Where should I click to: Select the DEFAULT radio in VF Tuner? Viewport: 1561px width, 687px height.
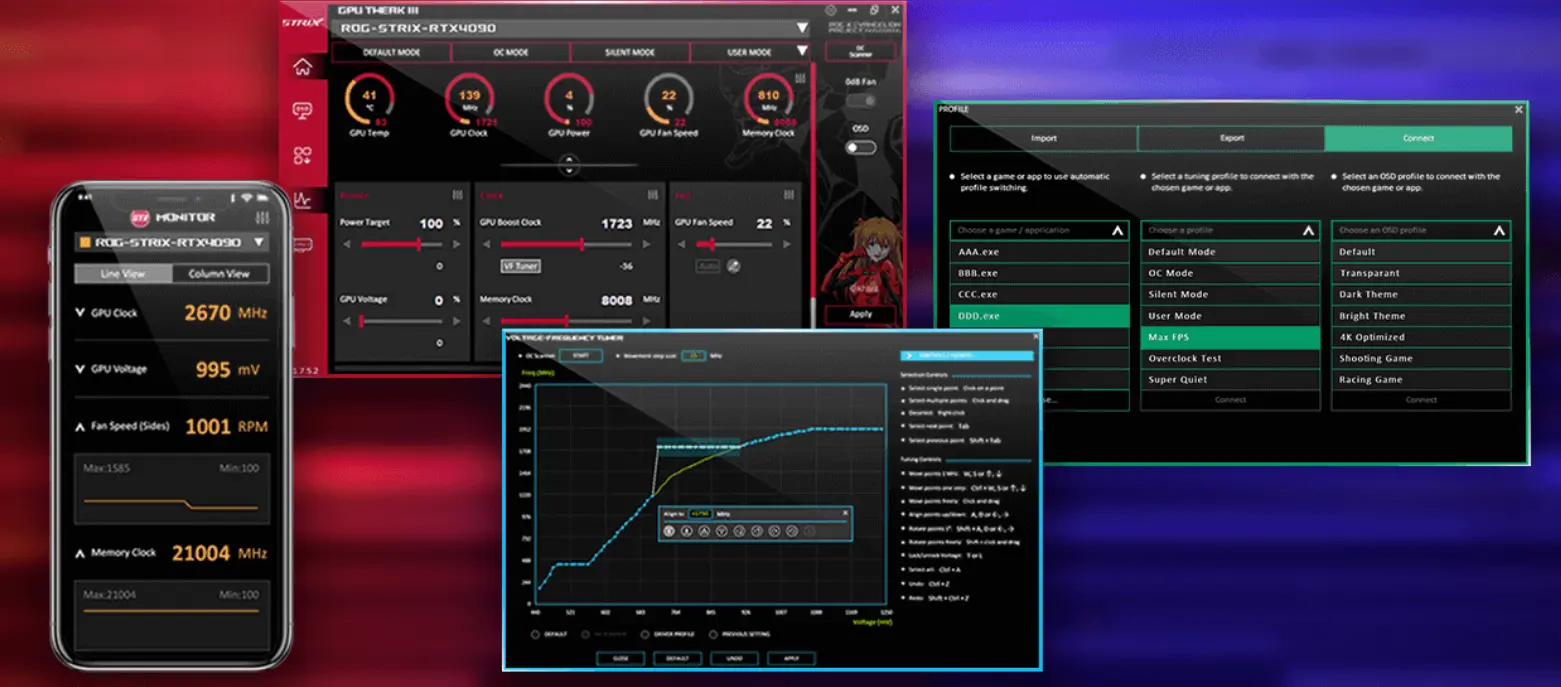(x=536, y=634)
